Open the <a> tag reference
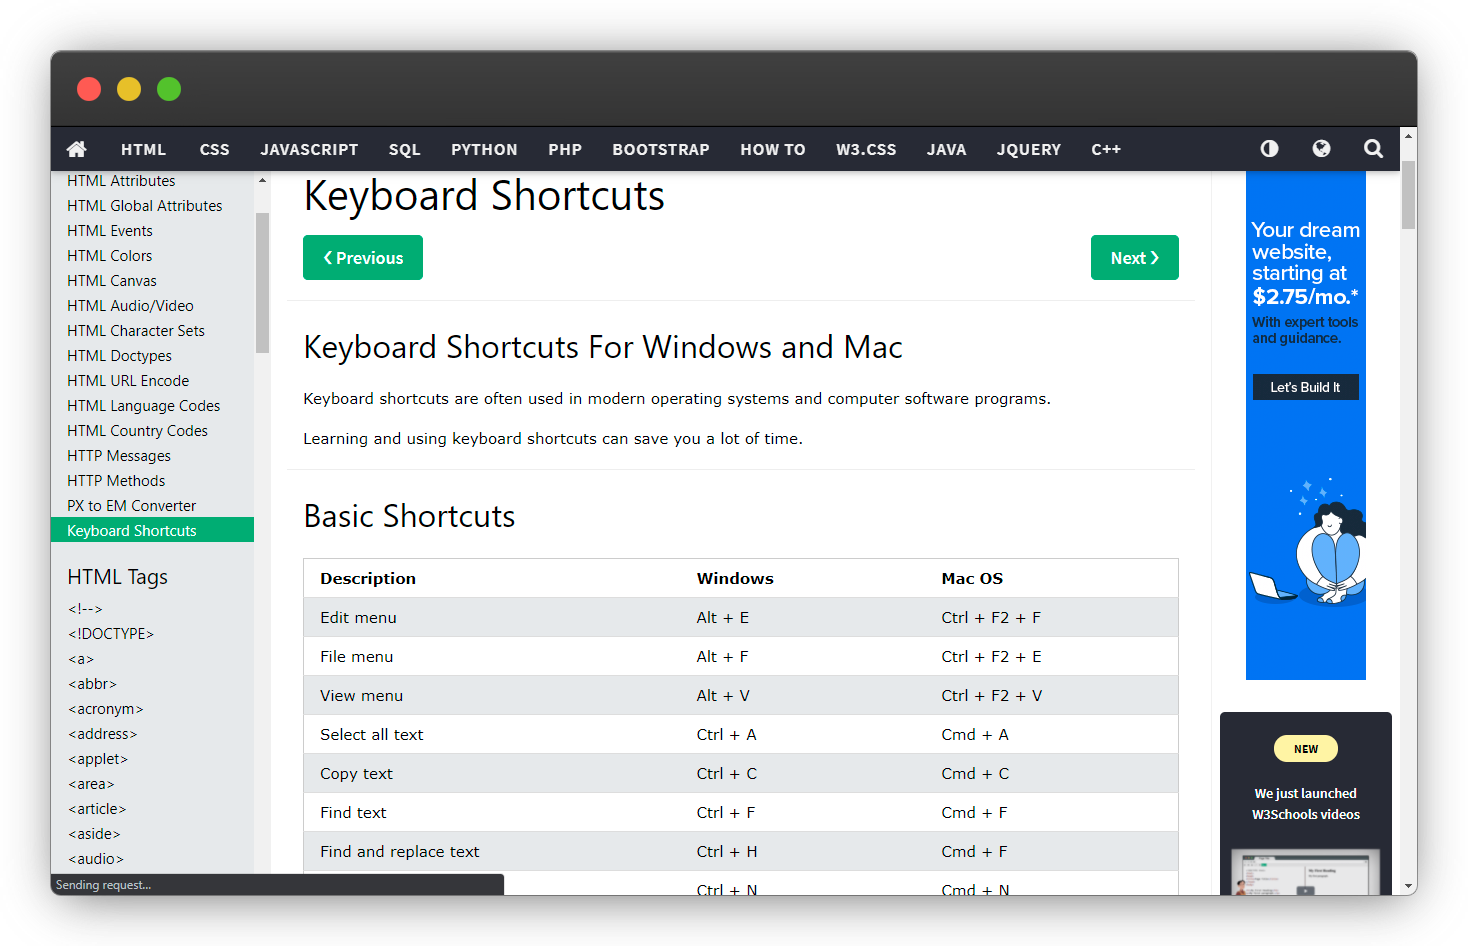Viewport: 1468px width, 946px height. pyautogui.click(x=81, y=659)
